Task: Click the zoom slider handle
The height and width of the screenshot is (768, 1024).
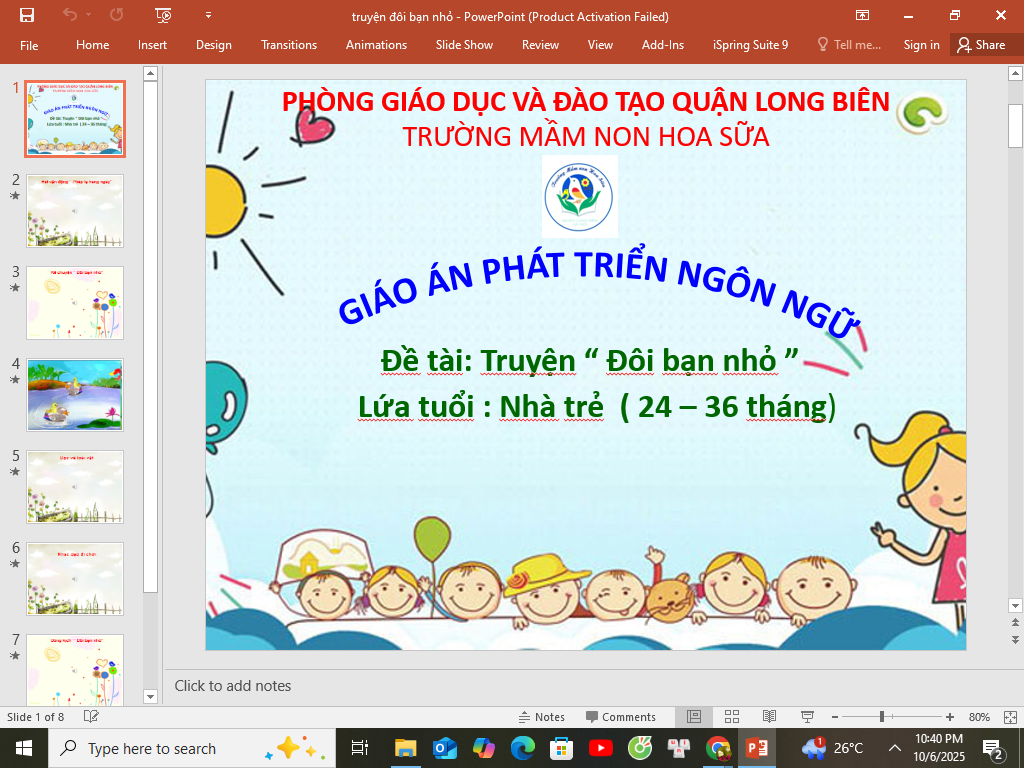Action: (x=881, y=717)
